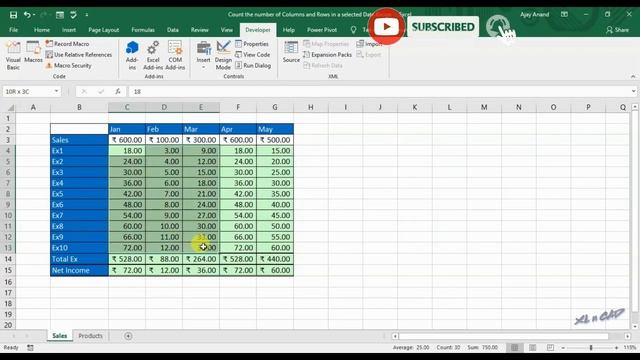Click inside the formula bar
This screenshot has height=360, width=640.
(380, 91)
